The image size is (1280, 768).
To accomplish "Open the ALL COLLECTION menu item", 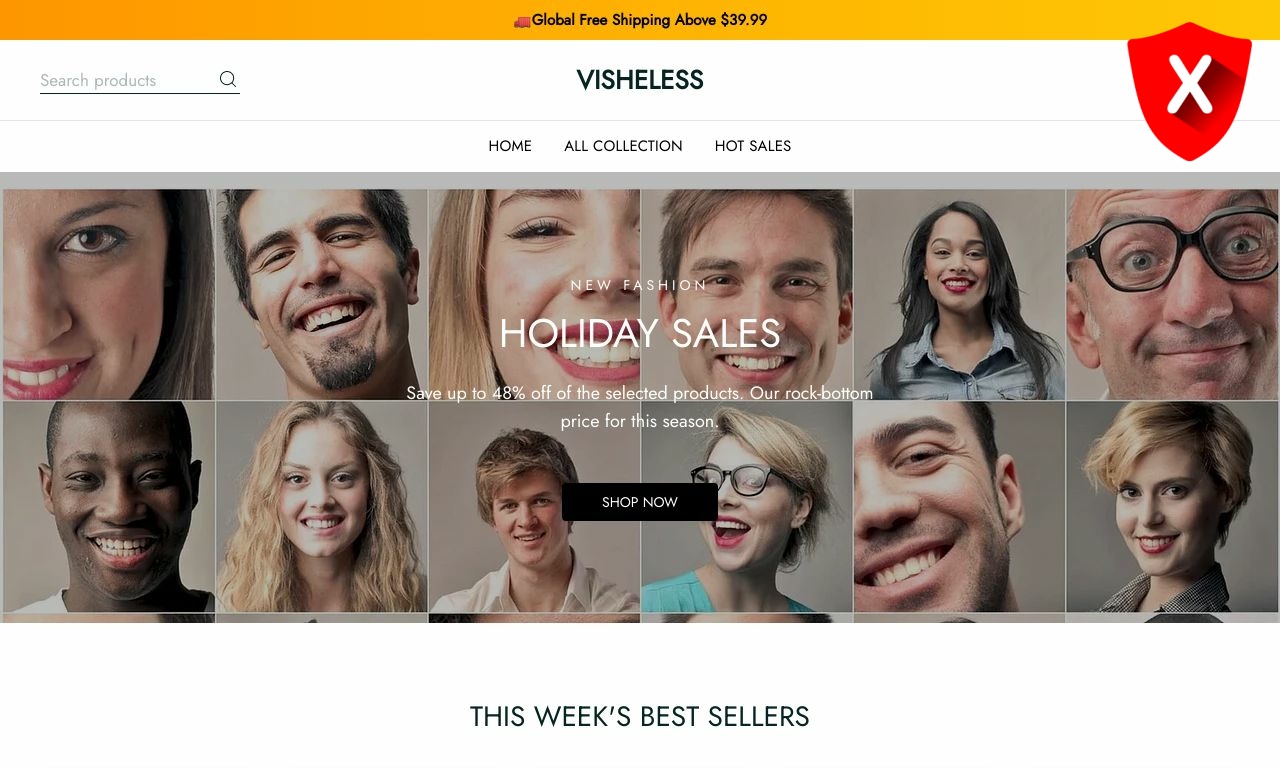I will click(x=623, y=146).
